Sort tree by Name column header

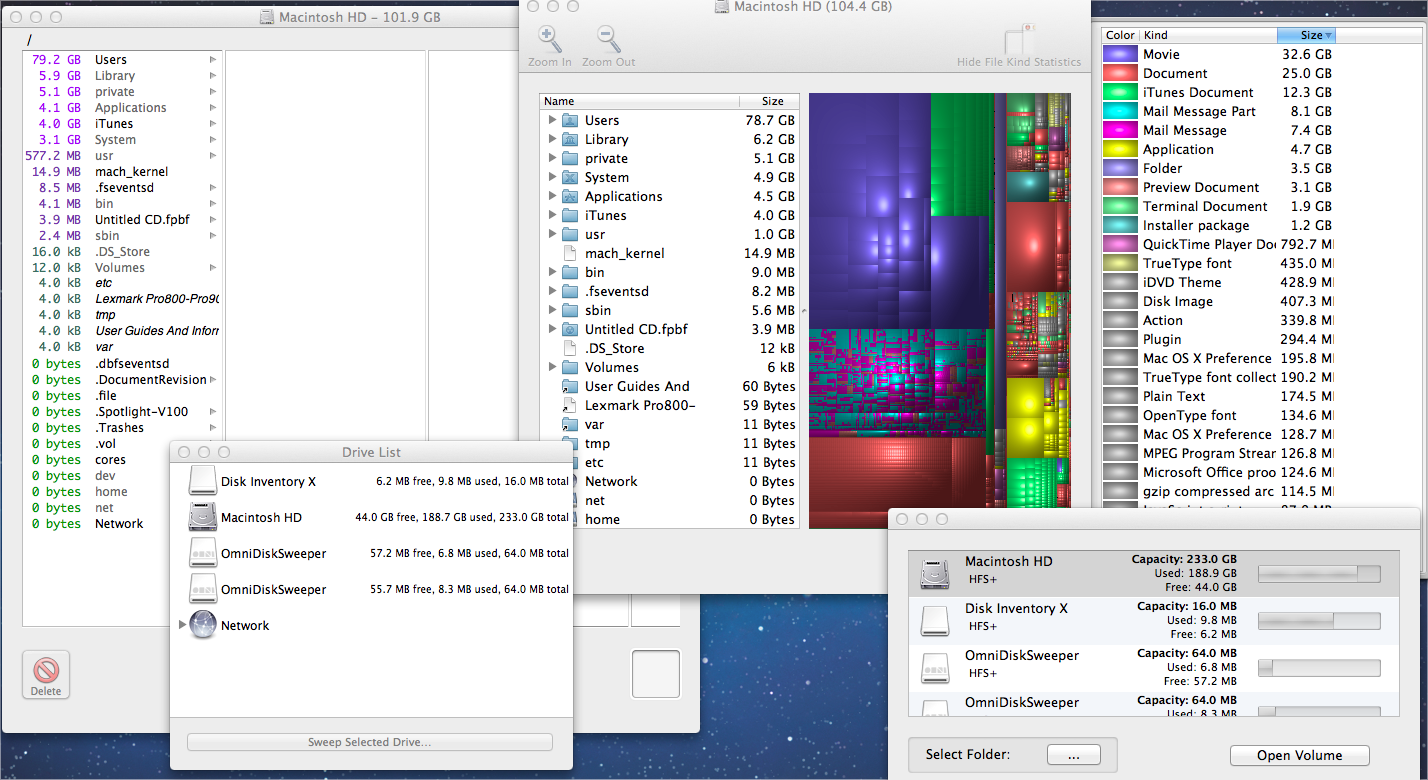pos(639,101)
